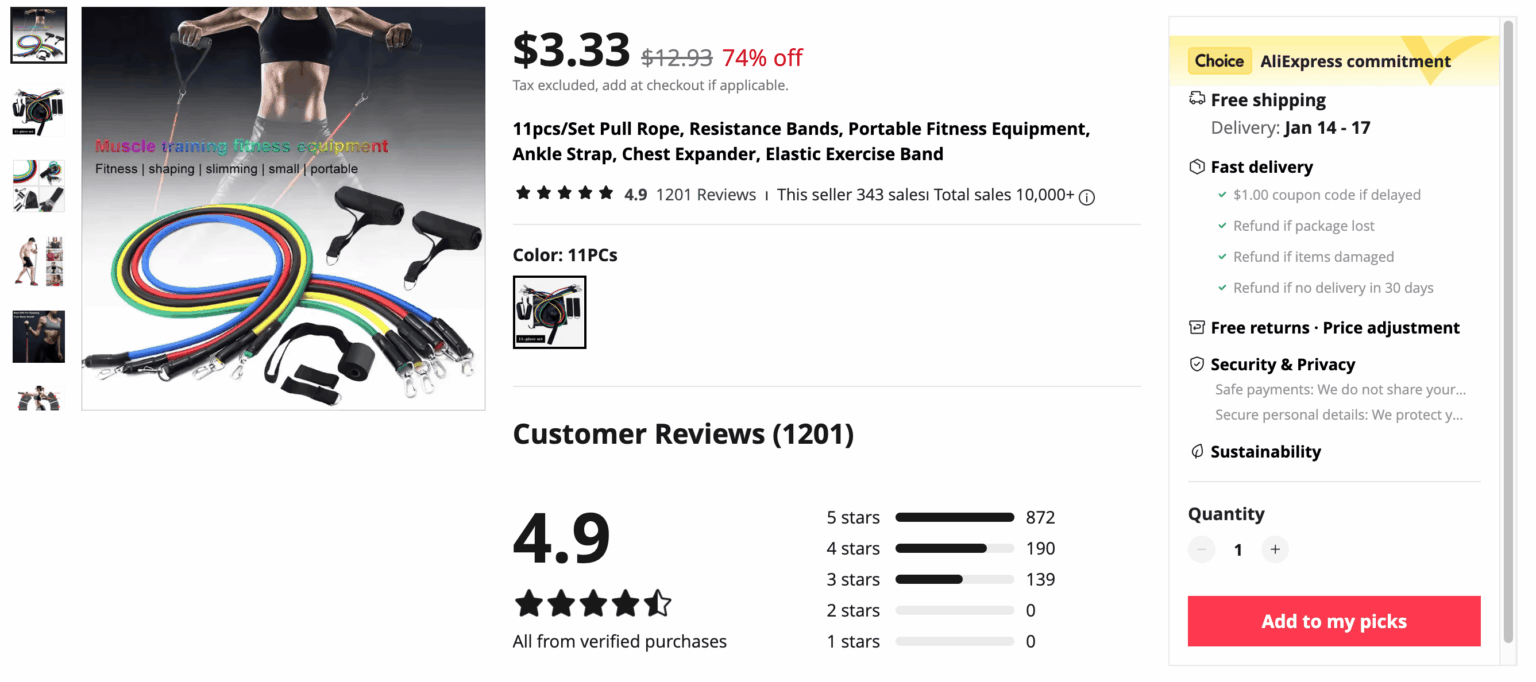This screenshot has width=1536, height=682.
Task: Click the Add to my picks button
Action: (1334, 621)
